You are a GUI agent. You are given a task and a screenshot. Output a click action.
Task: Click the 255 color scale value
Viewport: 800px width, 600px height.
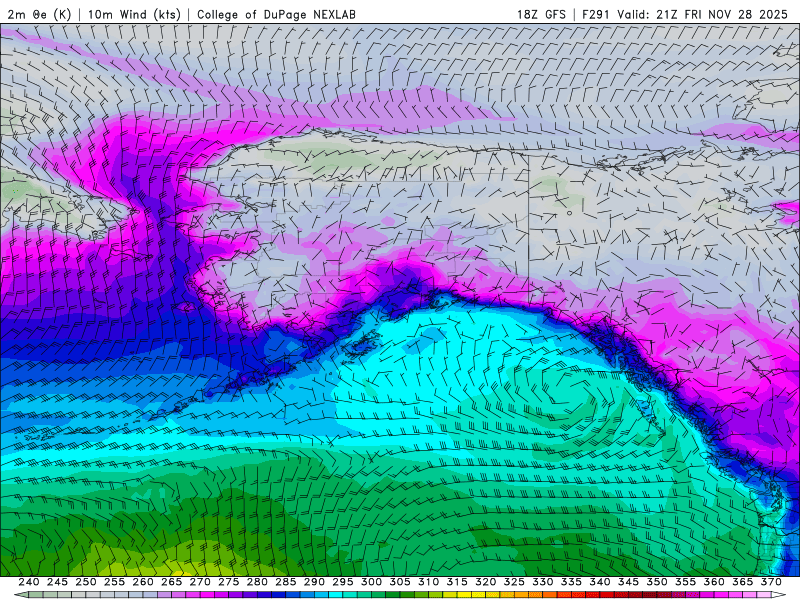114,582
